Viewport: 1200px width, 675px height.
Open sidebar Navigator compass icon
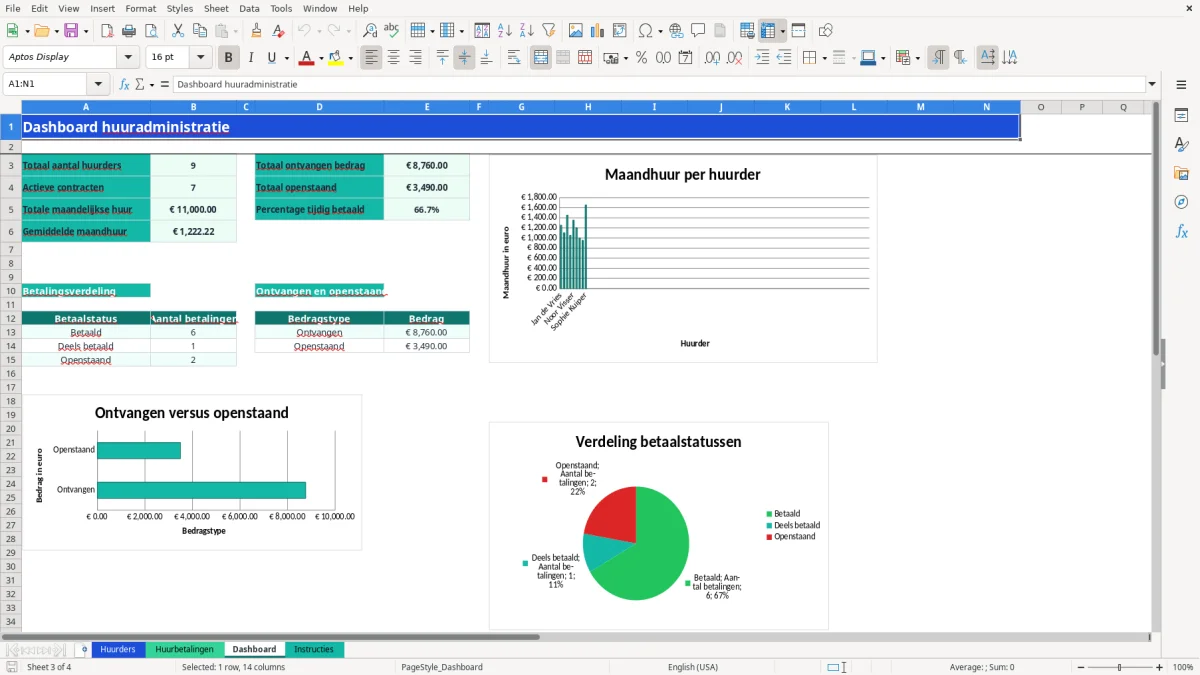[x=1181, y=203]
